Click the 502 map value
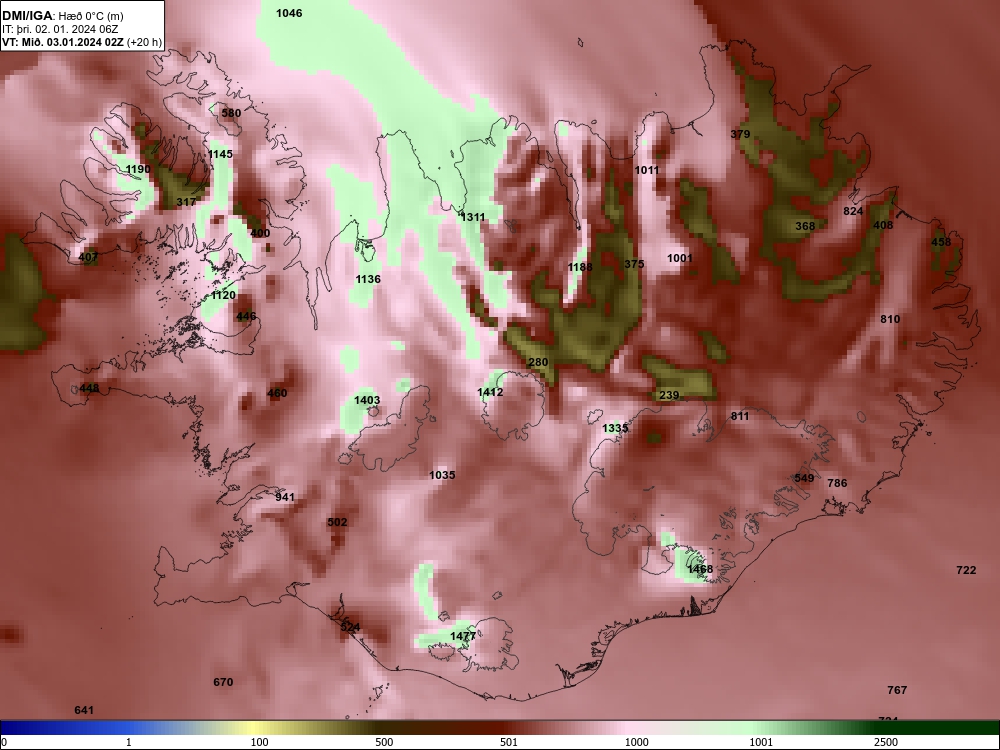 click(337, 522)
